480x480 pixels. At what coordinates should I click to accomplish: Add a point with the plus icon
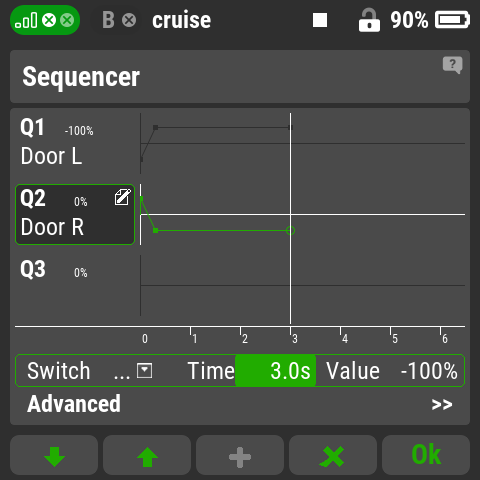click(240, 455)
